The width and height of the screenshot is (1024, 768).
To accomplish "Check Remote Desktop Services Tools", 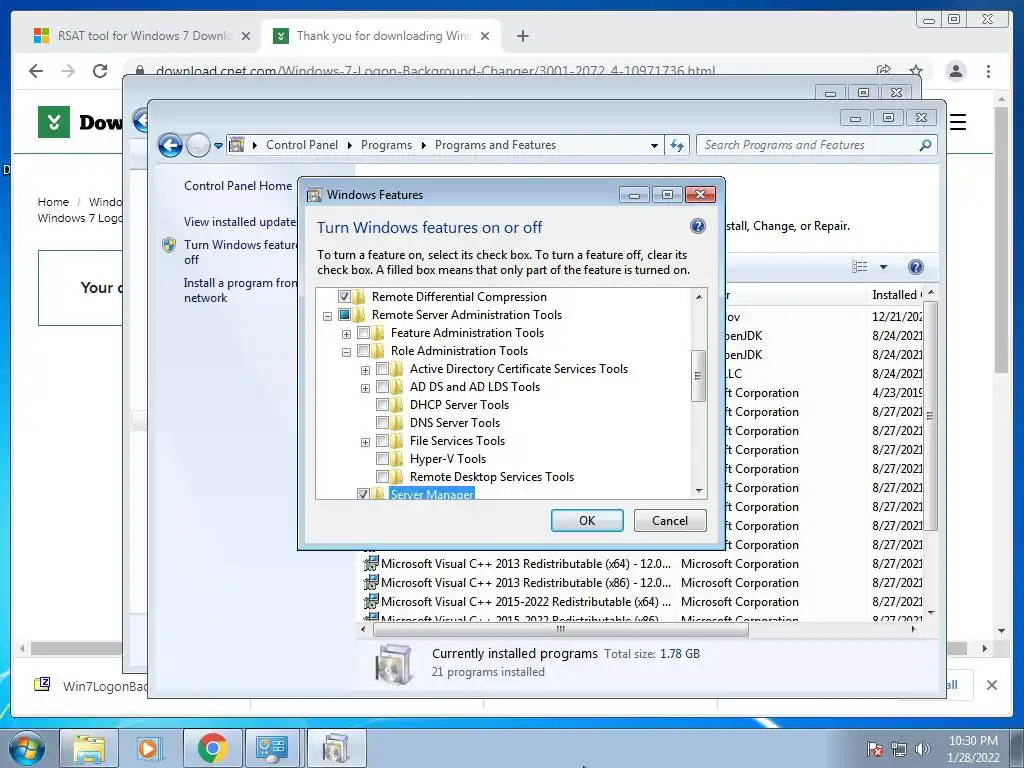I will click(x=382, y=477).
